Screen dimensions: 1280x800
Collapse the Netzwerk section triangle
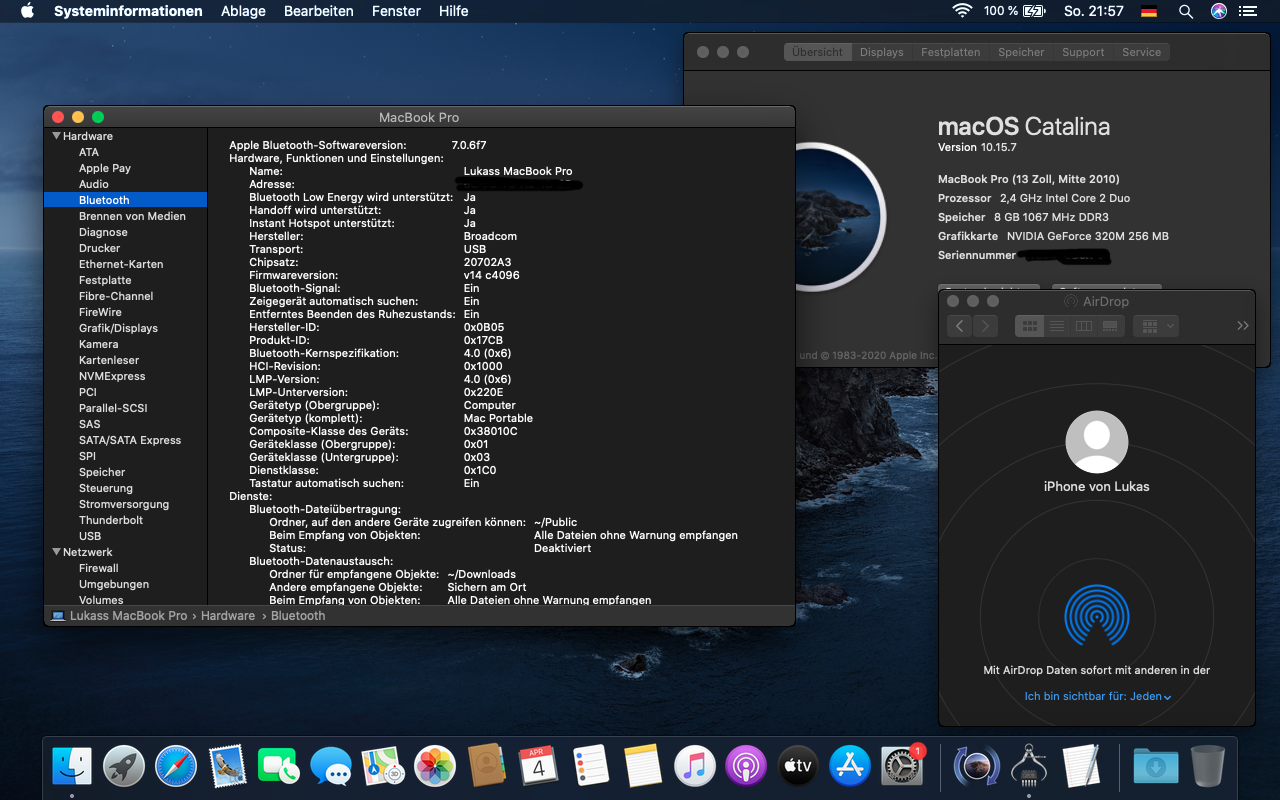pos(56,552)
